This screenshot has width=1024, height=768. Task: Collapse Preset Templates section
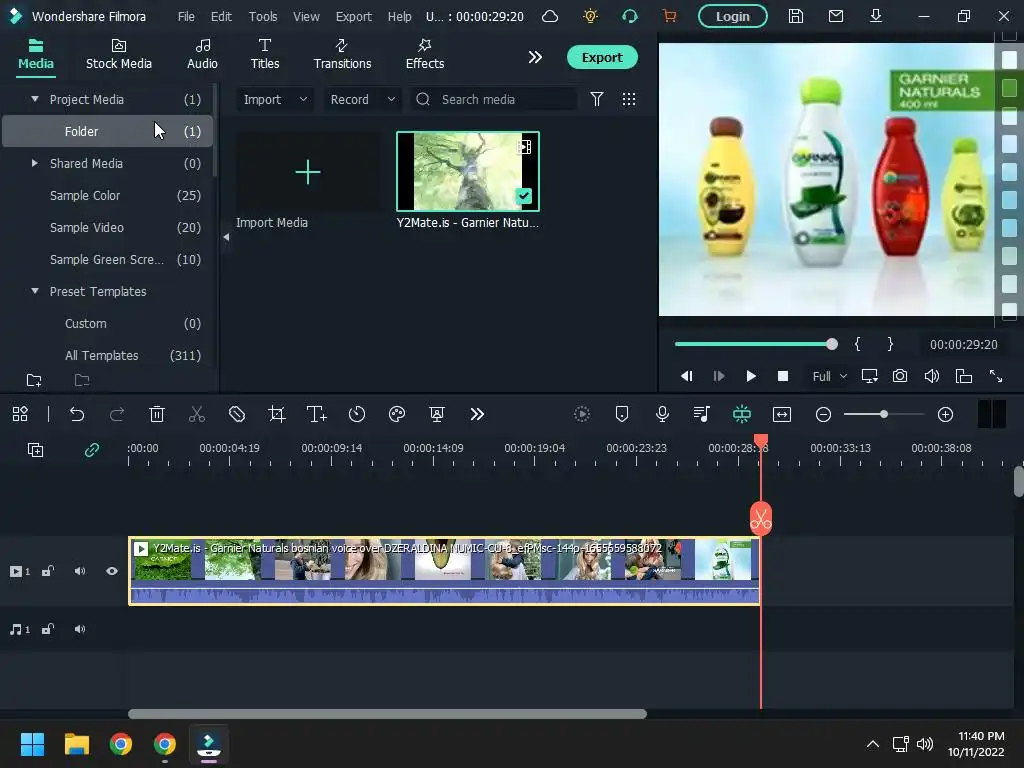tap(35, 291)
